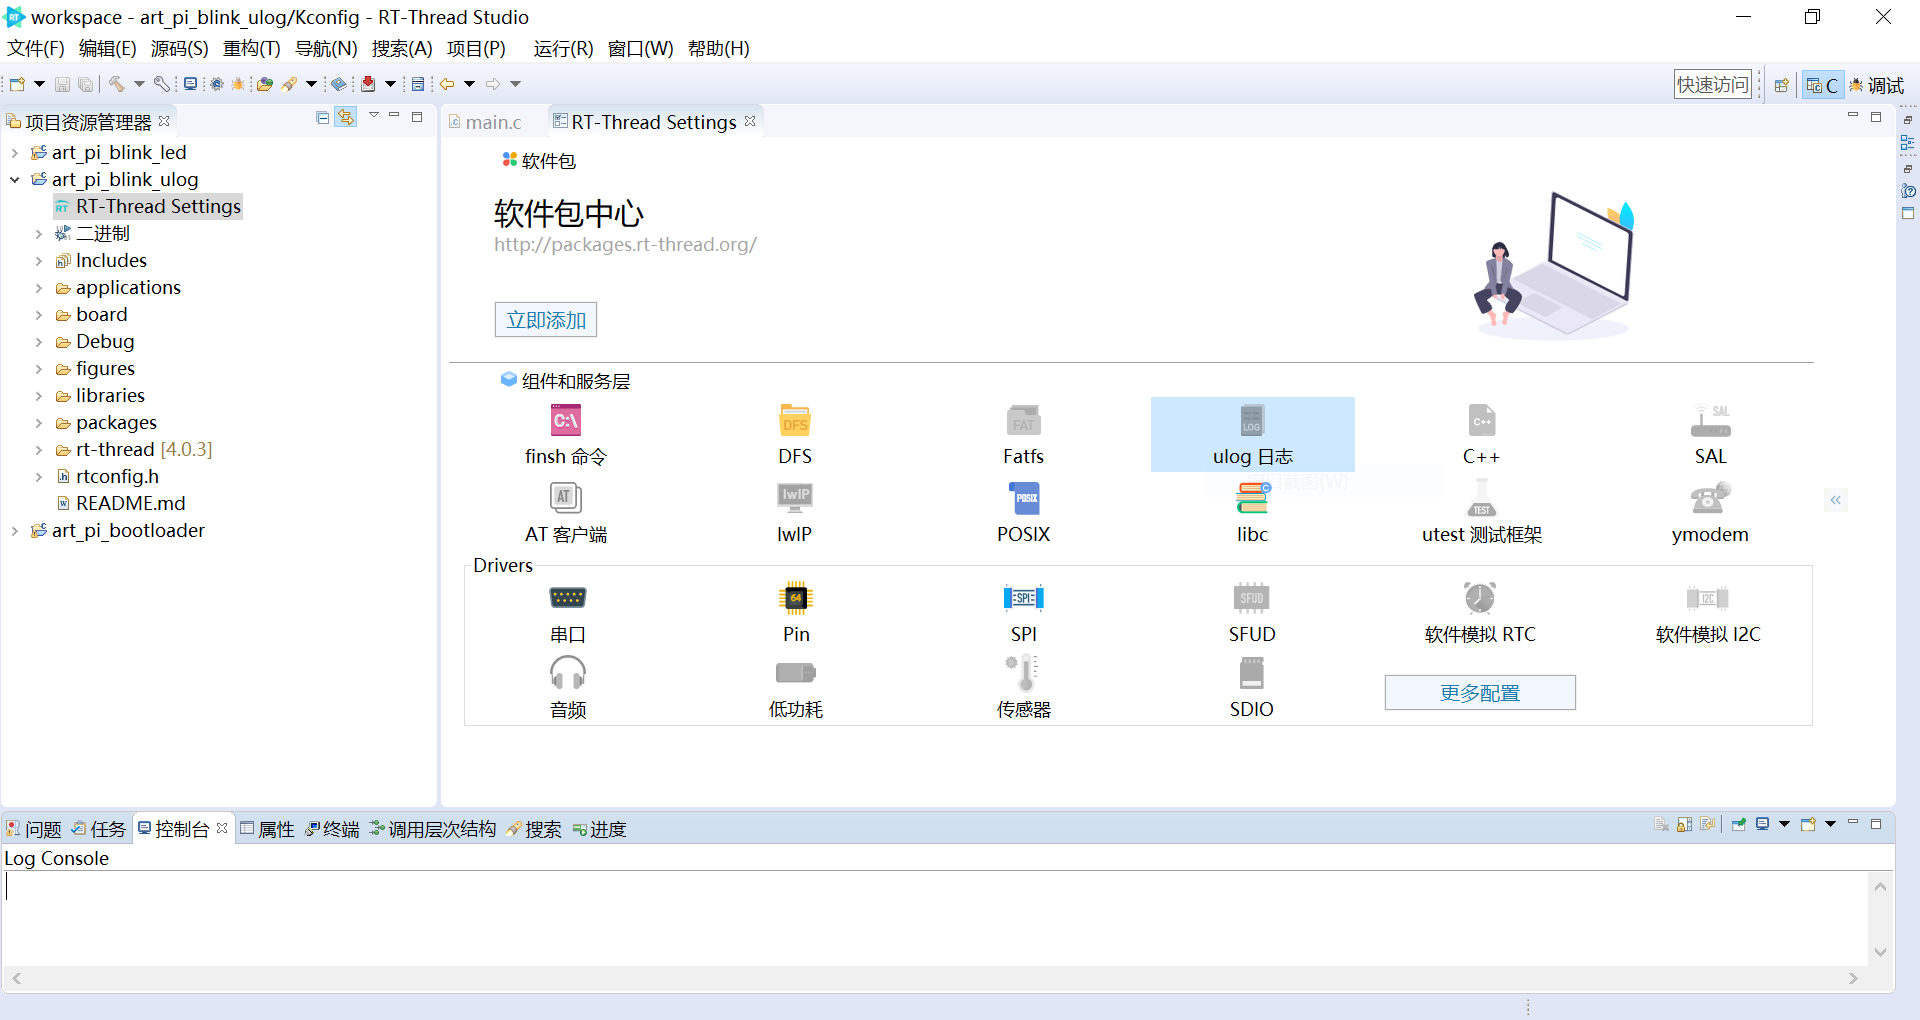Collapse the art_pi_blink_ulog project
This screenshot has width=1920, height=1020.
point(14,179)
